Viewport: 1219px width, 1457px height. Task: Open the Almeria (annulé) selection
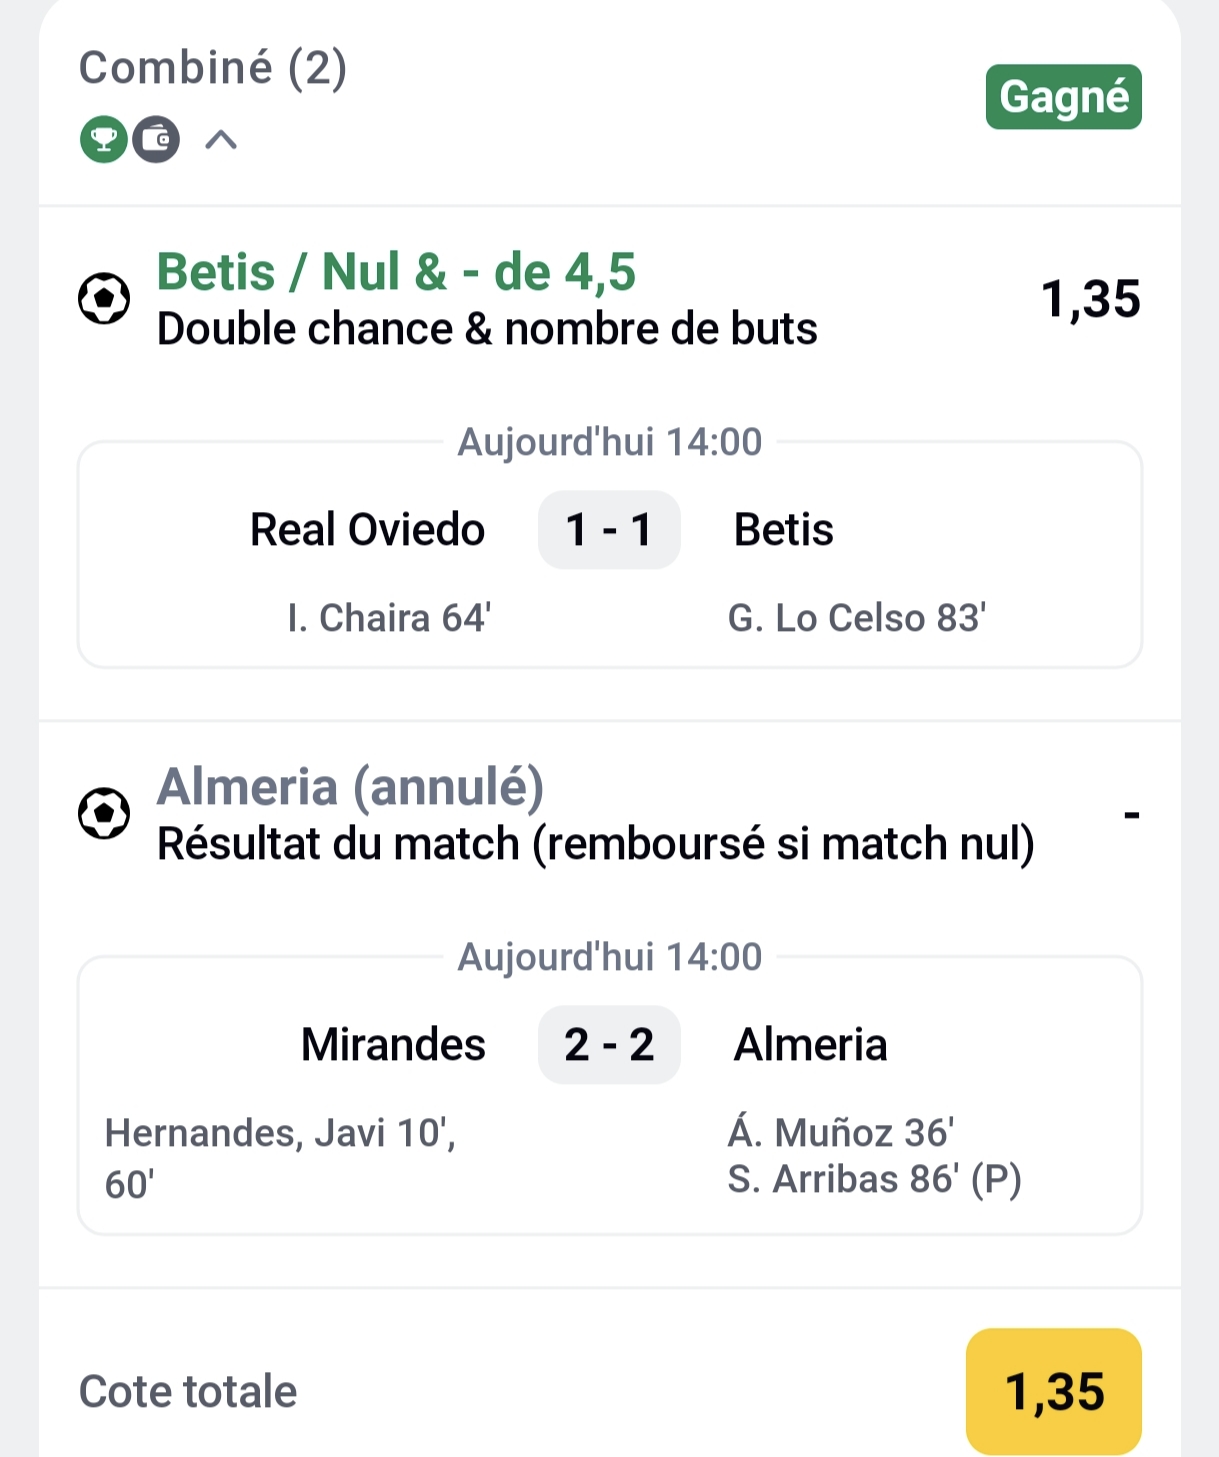click(350, 787)
